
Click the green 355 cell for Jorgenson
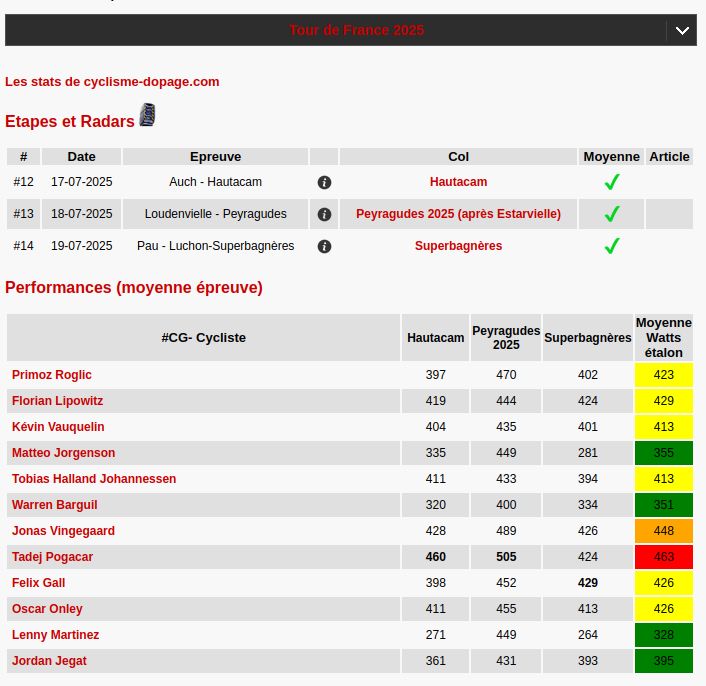pos(664,453)
